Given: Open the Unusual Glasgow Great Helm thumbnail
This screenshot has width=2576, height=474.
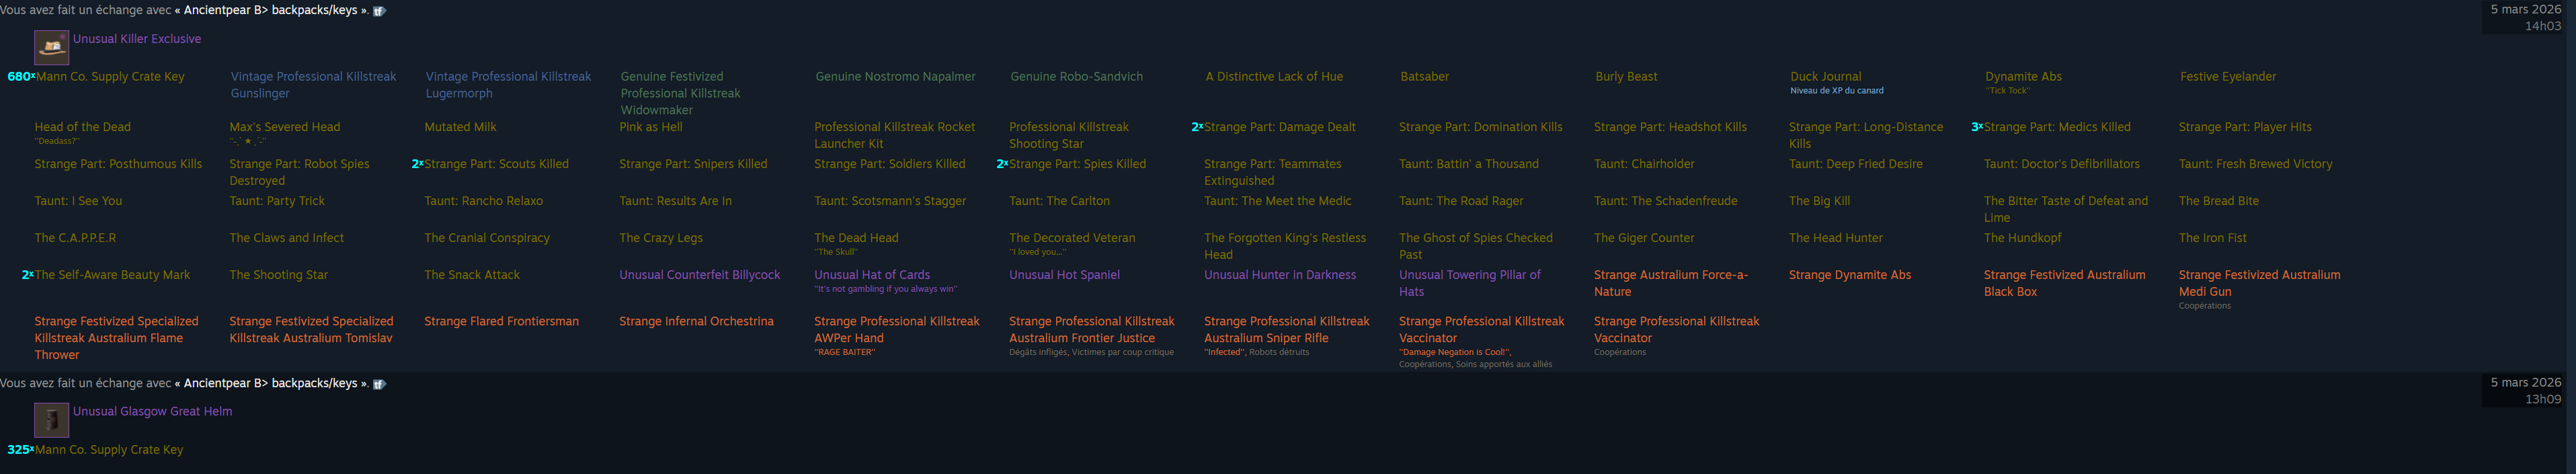Looking at the screenshot, I should [x=51, y=420].
